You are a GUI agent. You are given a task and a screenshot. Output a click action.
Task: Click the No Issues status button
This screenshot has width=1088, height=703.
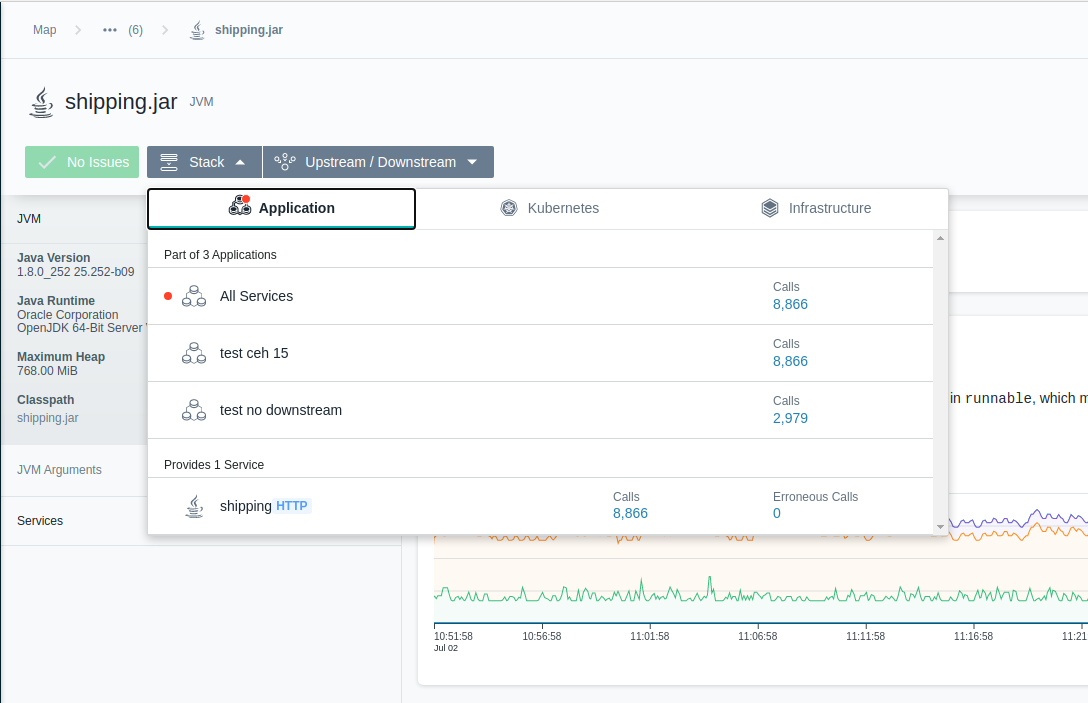pyautogui.click(x=82, y=162)
